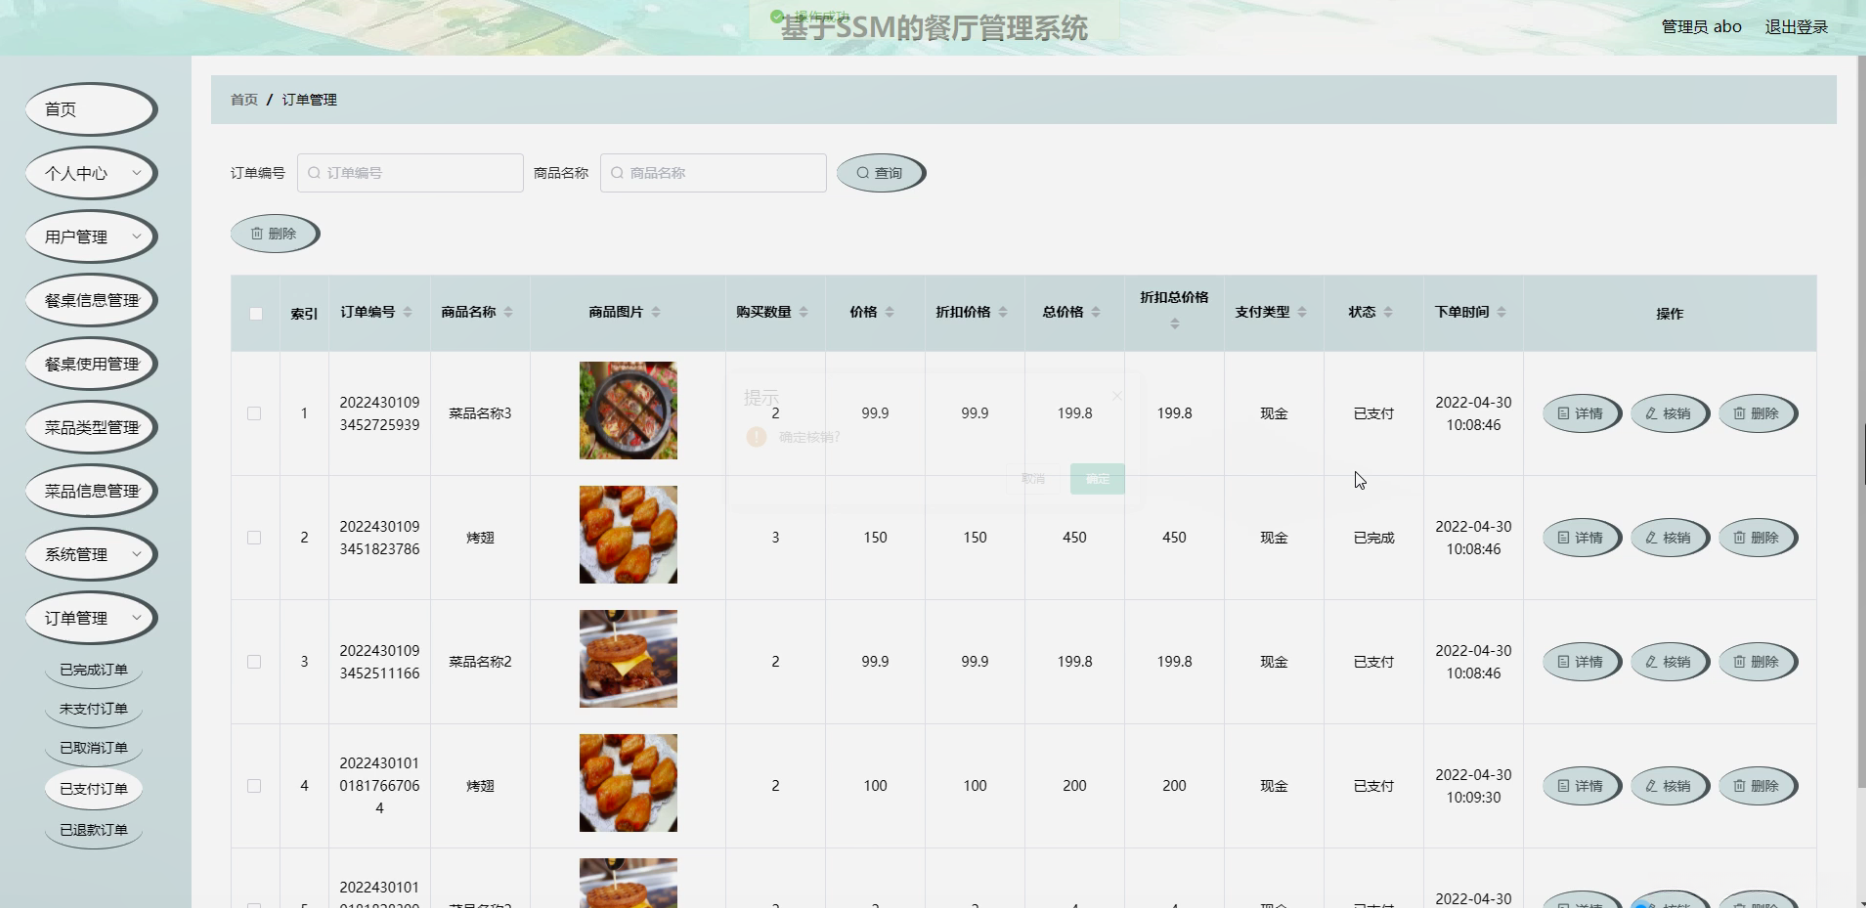1866x908 pixels.
Task: Click 首页 in the breadcrumb
Action: click(x=244, y=100)
